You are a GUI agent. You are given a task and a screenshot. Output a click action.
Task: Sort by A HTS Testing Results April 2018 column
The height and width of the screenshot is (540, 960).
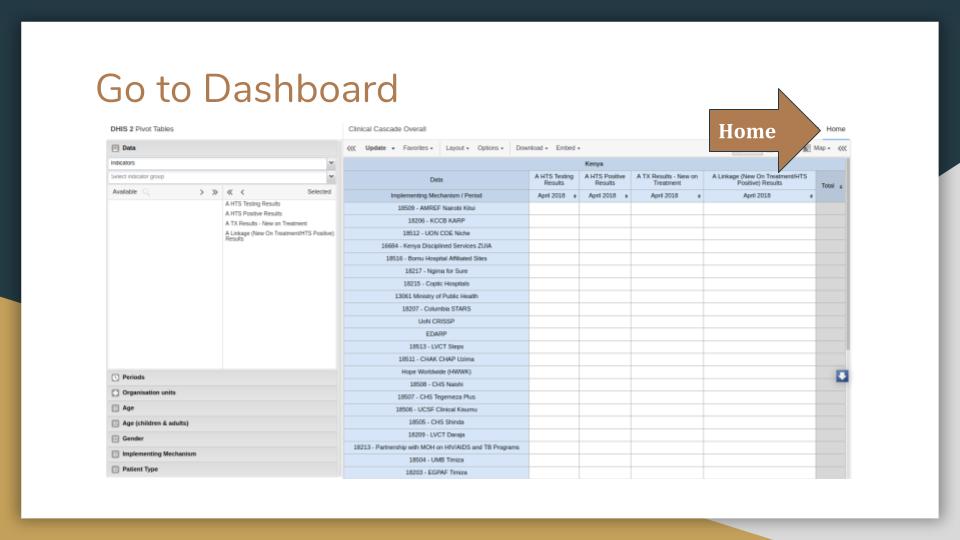pos(574,197)
